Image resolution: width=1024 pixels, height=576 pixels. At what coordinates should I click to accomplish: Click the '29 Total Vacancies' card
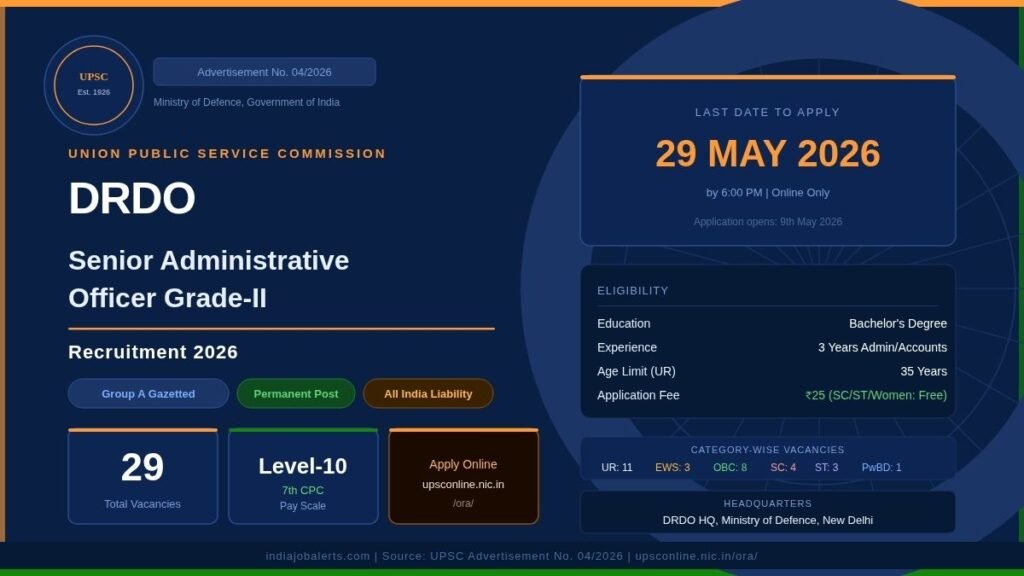[142, 476]
